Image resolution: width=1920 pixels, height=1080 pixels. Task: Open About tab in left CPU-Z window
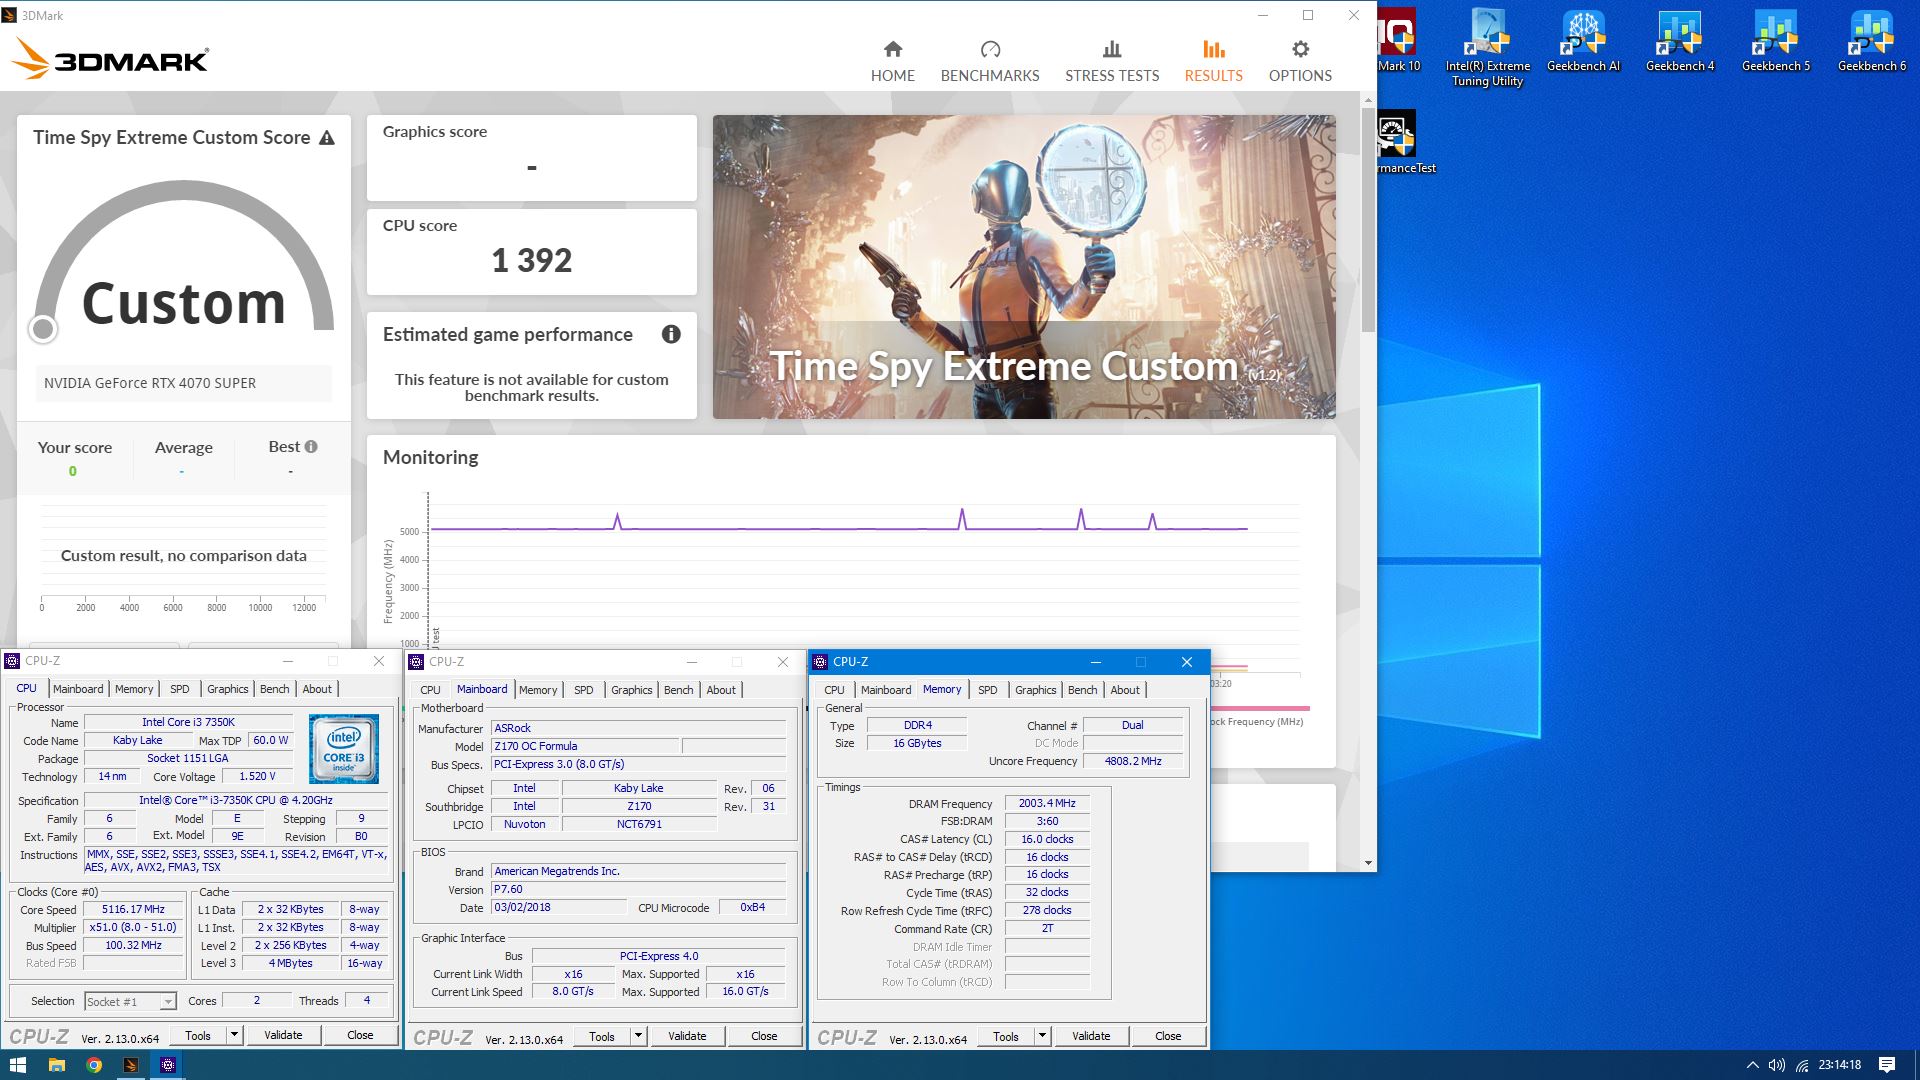click(x=317, y=689)
